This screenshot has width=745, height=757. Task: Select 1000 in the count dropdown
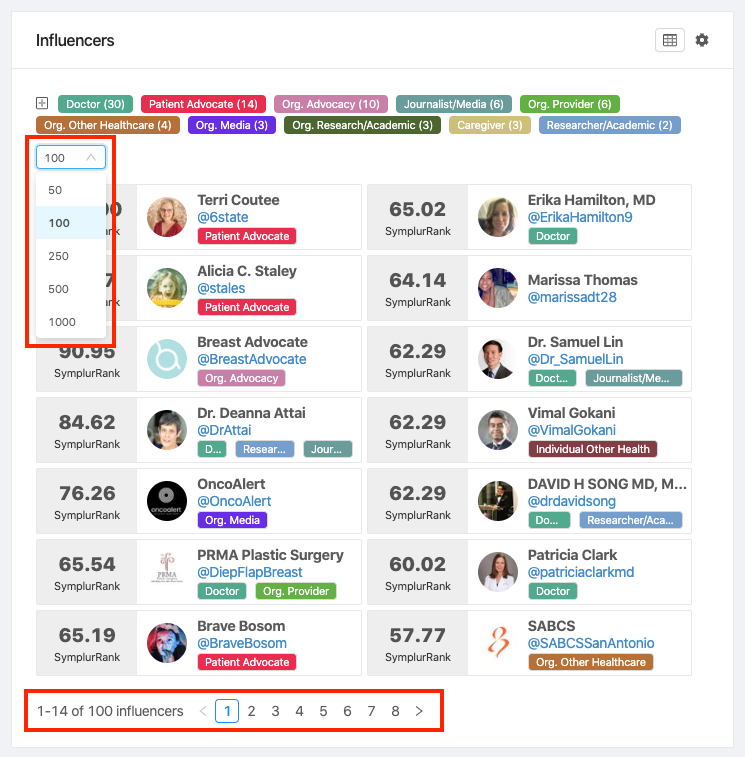(71, 322)
